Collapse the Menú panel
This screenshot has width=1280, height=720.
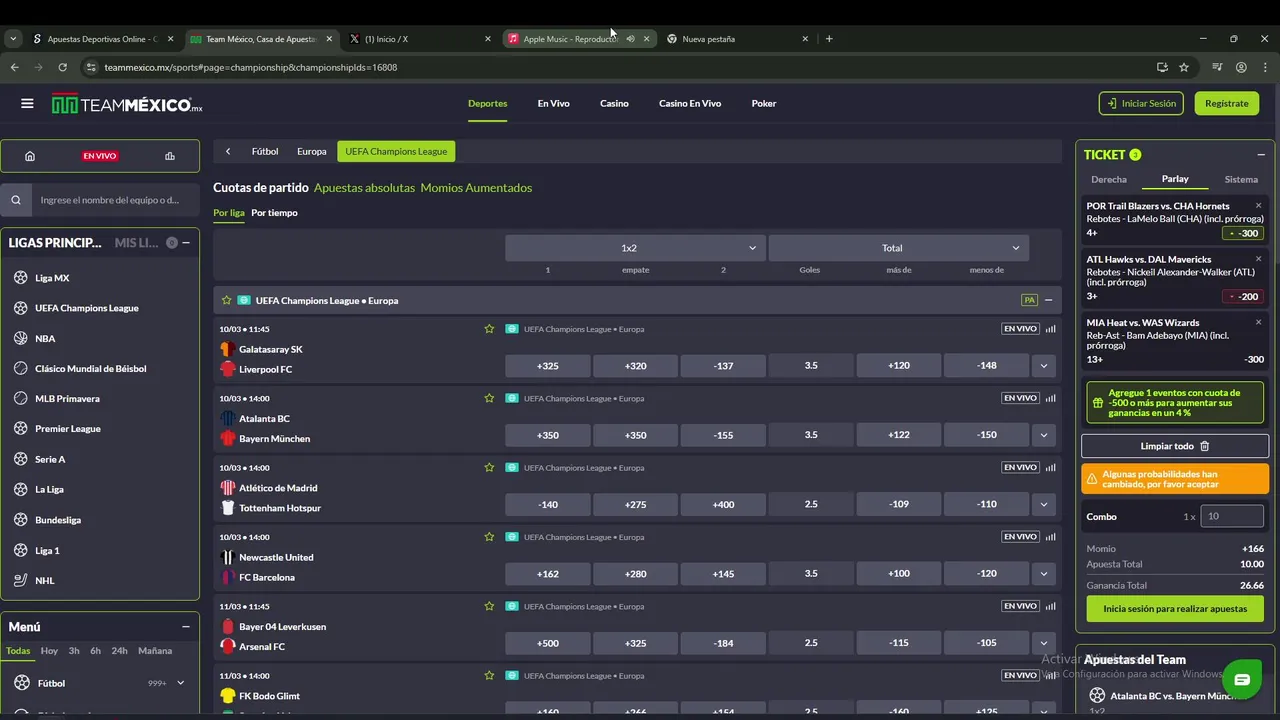point(186,627)
